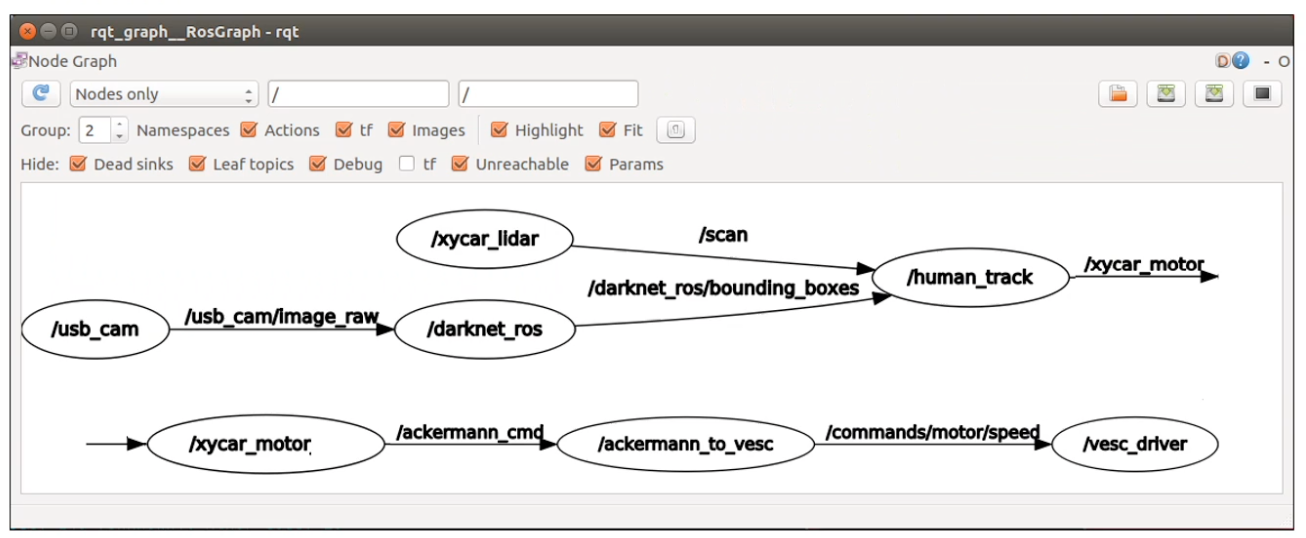The width and height of the screenshot is (1306, 538).
Task: Click the dash button at top right
Action: tap(1267, 62)
